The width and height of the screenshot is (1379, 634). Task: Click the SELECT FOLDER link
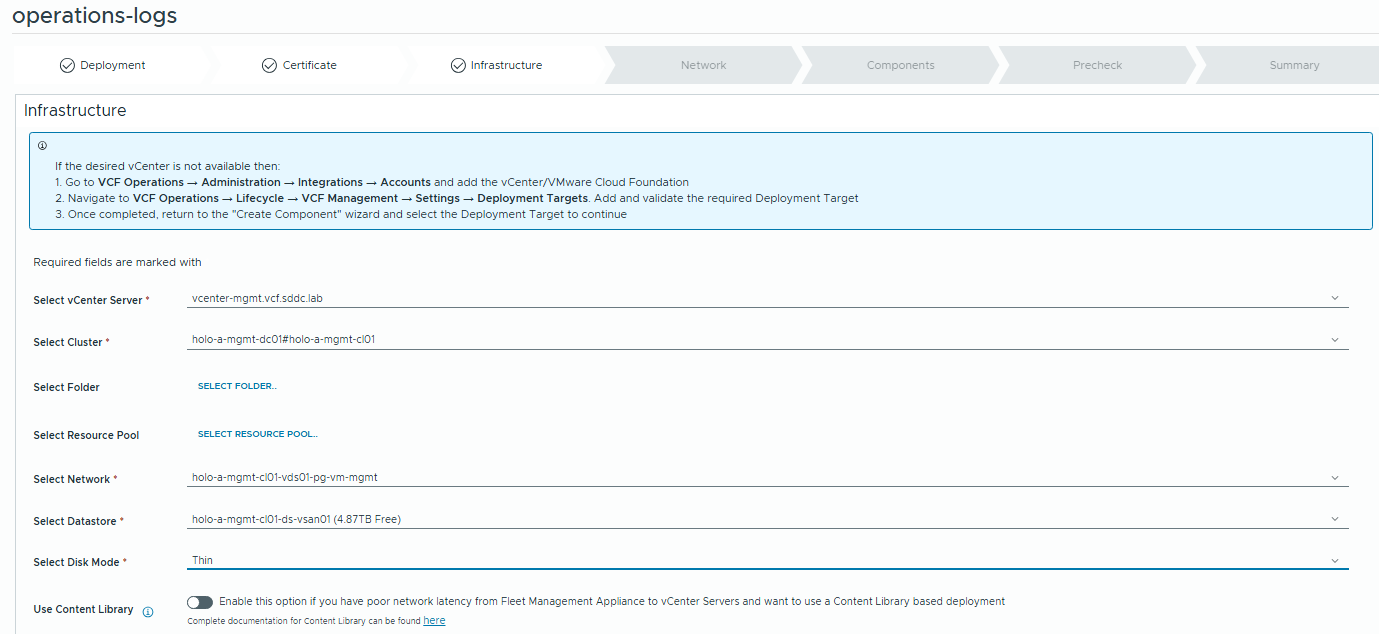point(237,387)
